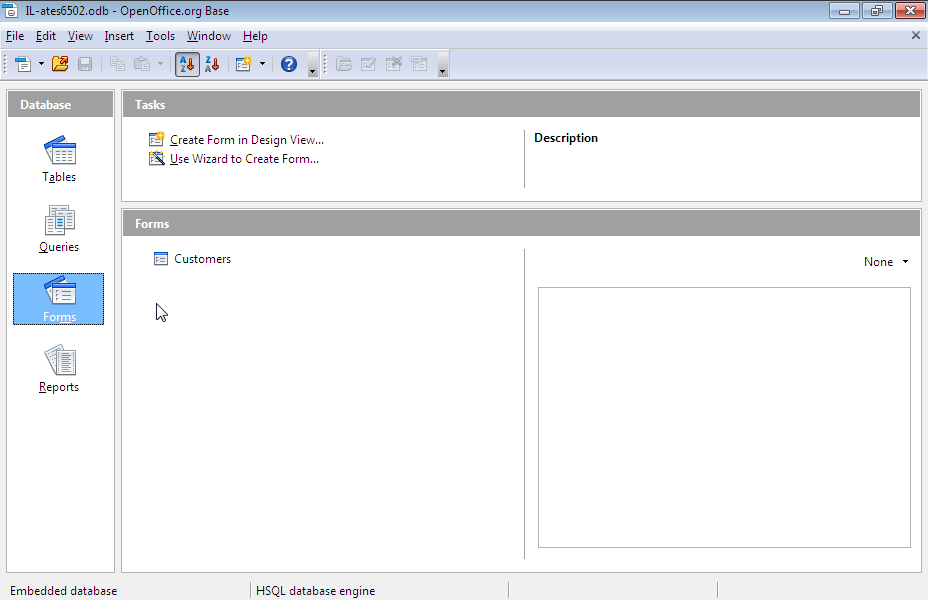Open the Help menu

coord(255,36)
